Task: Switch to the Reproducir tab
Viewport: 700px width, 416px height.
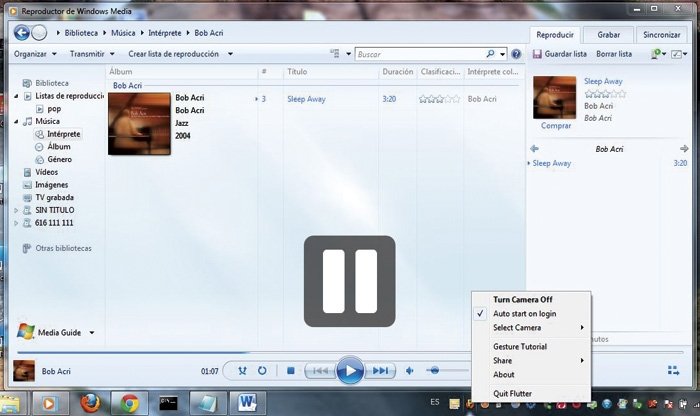Action: pos(555,35)
